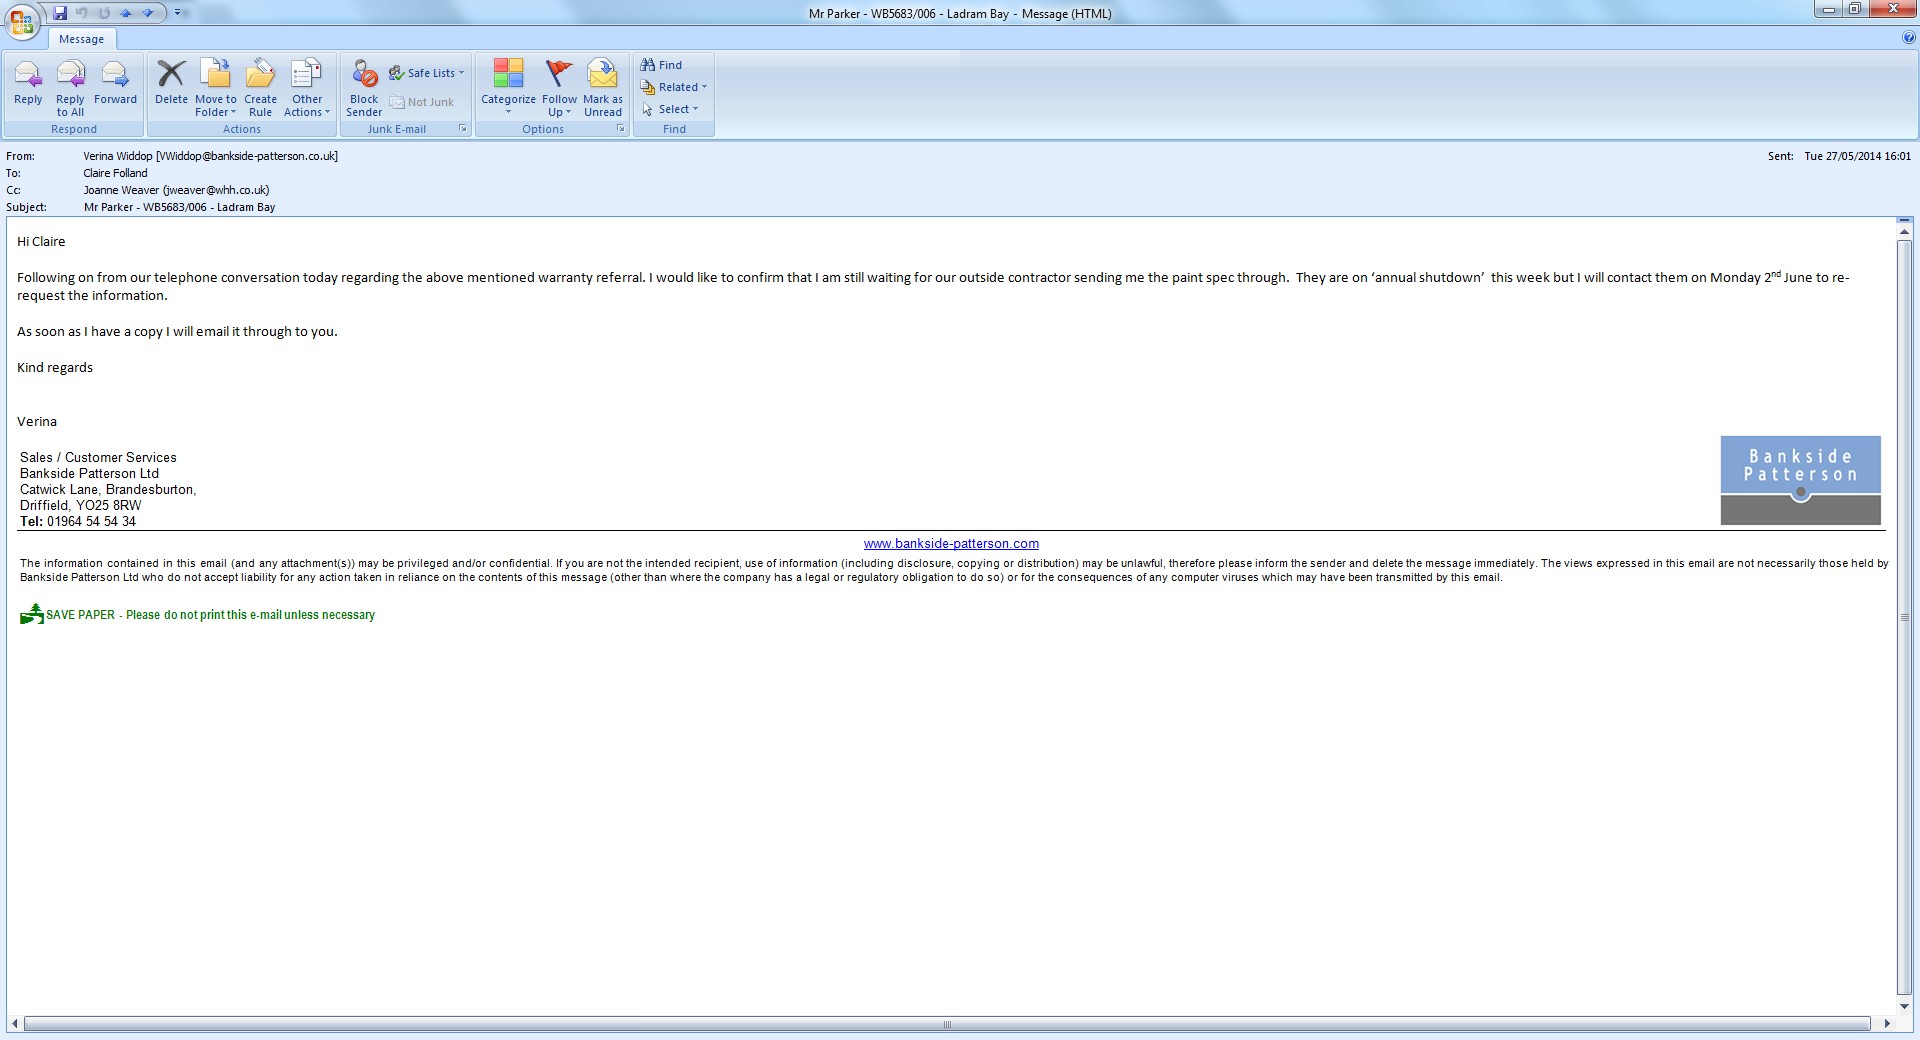Mark this message as Unread

point(602,88)
